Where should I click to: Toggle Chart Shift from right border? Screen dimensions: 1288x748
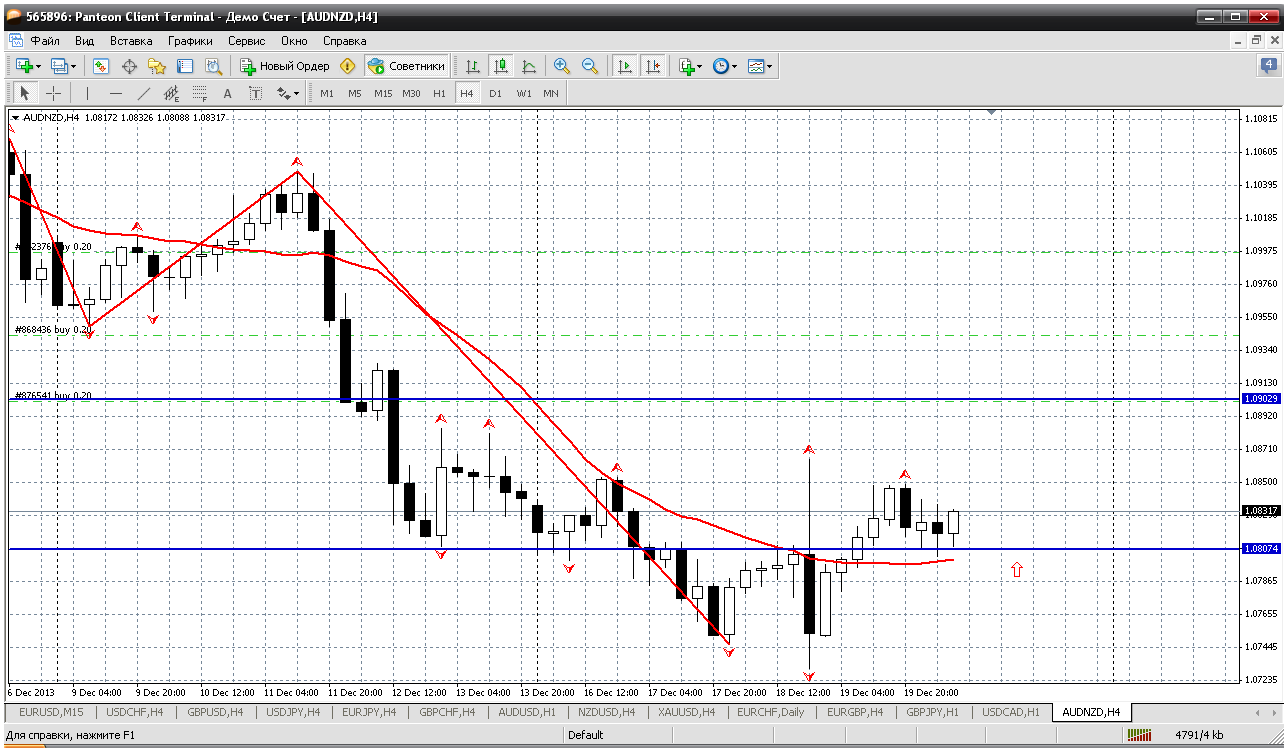coord(653,66)
